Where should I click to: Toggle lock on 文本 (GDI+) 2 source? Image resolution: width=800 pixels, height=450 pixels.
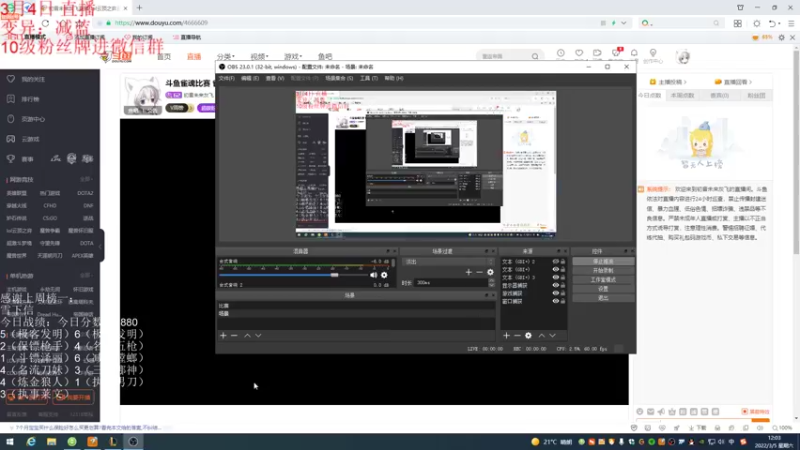(x=563, y=262)
